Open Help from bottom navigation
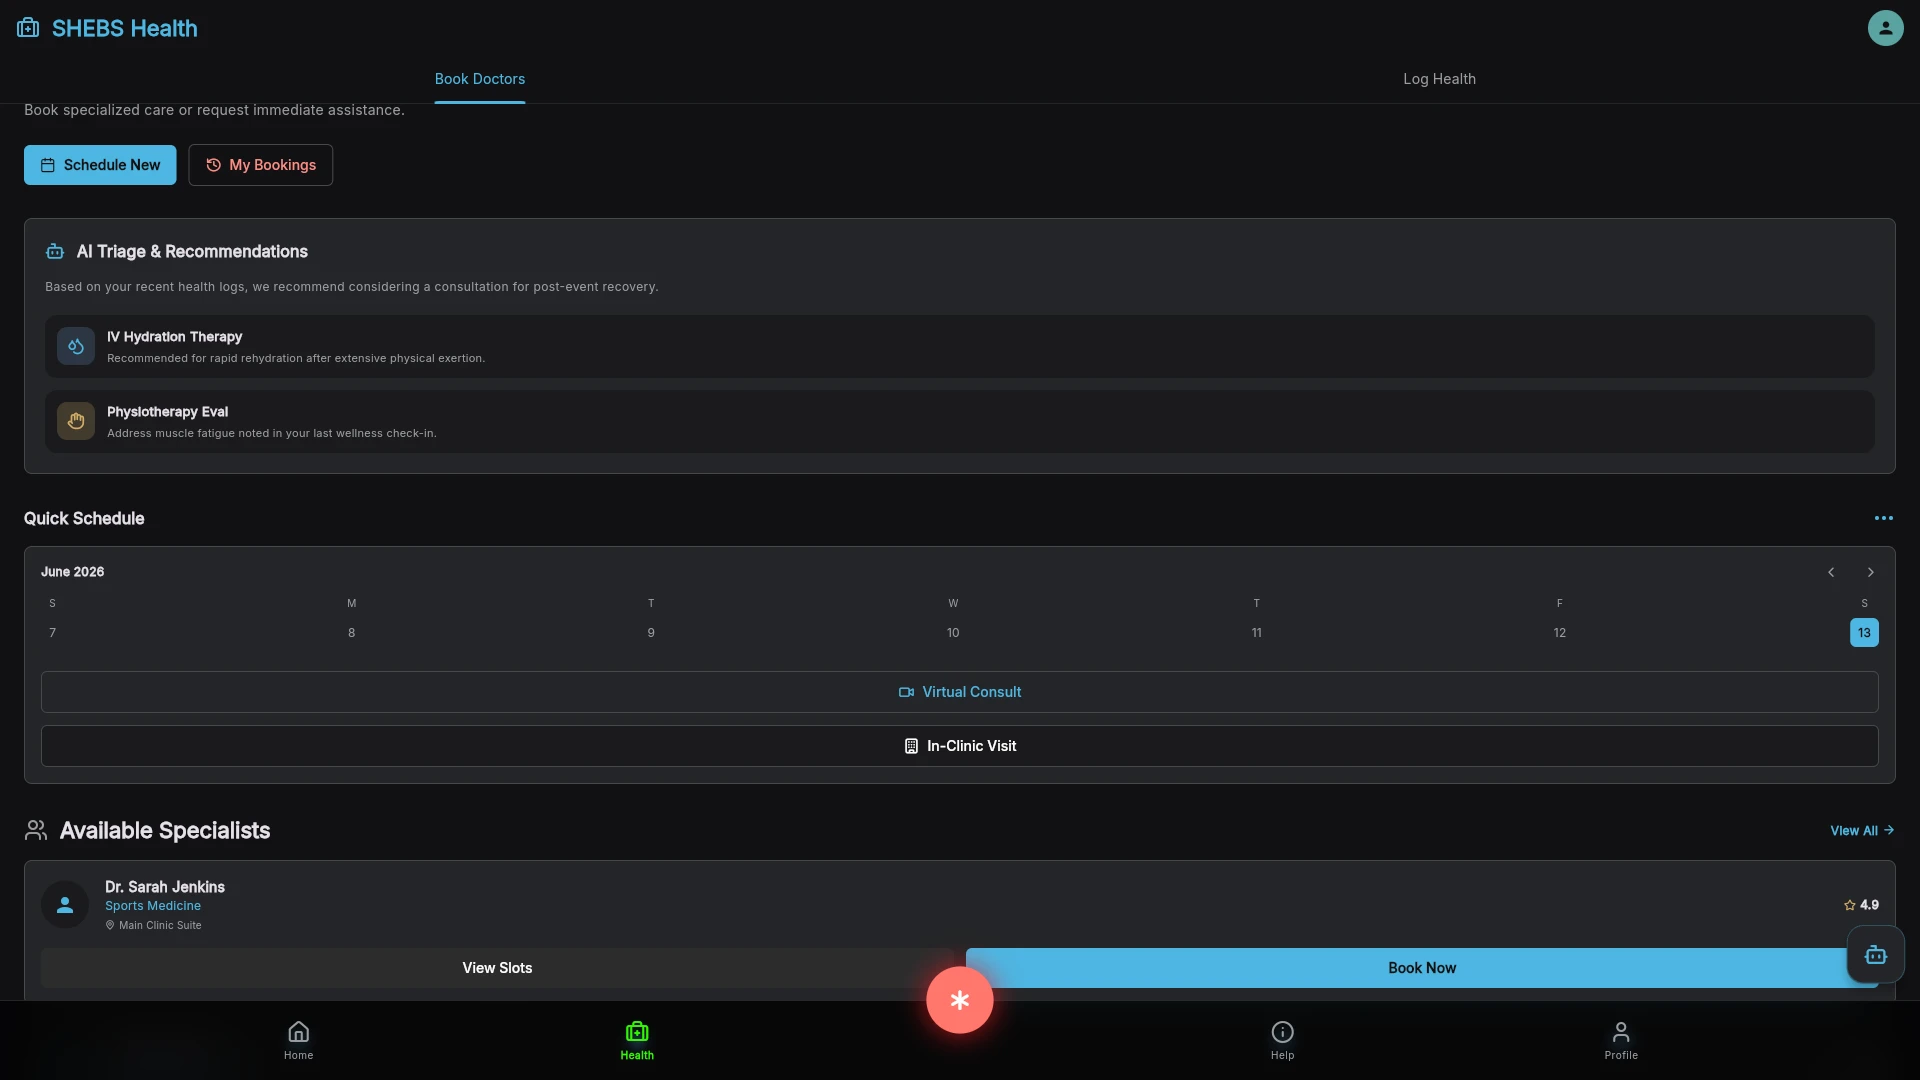Image resolution: width=1920 pixels, height=1080 pixels. (1282, 1040)
